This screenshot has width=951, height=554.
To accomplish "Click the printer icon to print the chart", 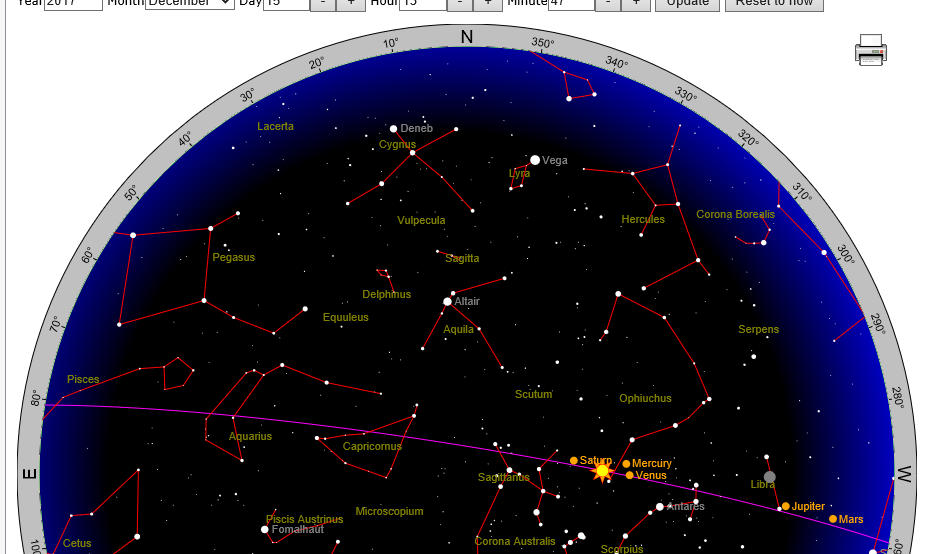I will pos(871,49).
